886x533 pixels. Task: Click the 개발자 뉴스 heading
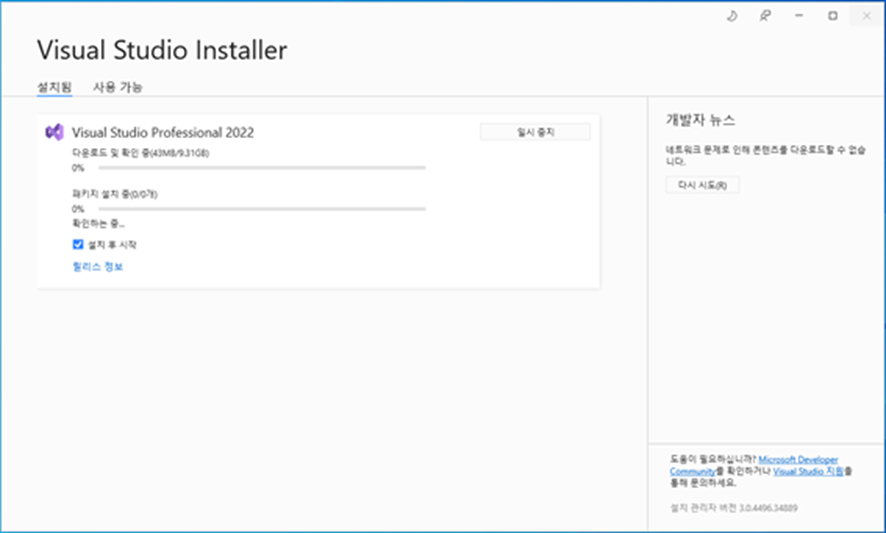[x=701, y=120]
